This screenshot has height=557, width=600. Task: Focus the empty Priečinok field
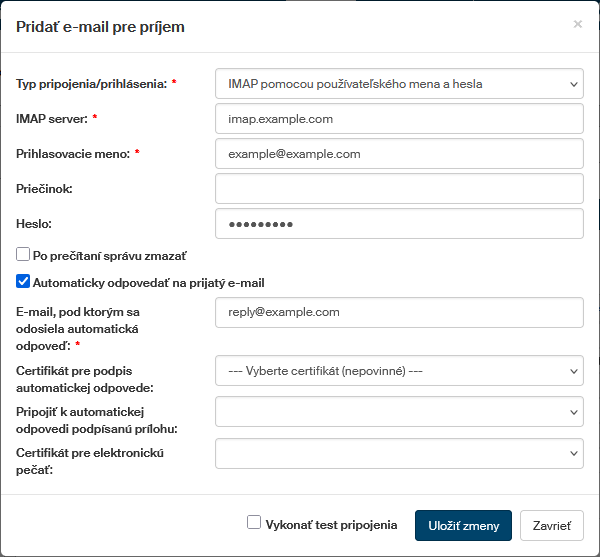coord(398,189)
